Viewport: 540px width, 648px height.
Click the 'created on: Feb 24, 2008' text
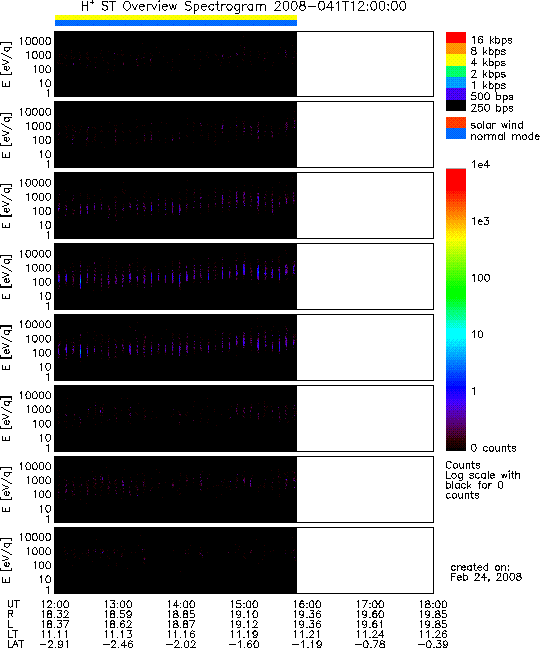pos(486,572)
